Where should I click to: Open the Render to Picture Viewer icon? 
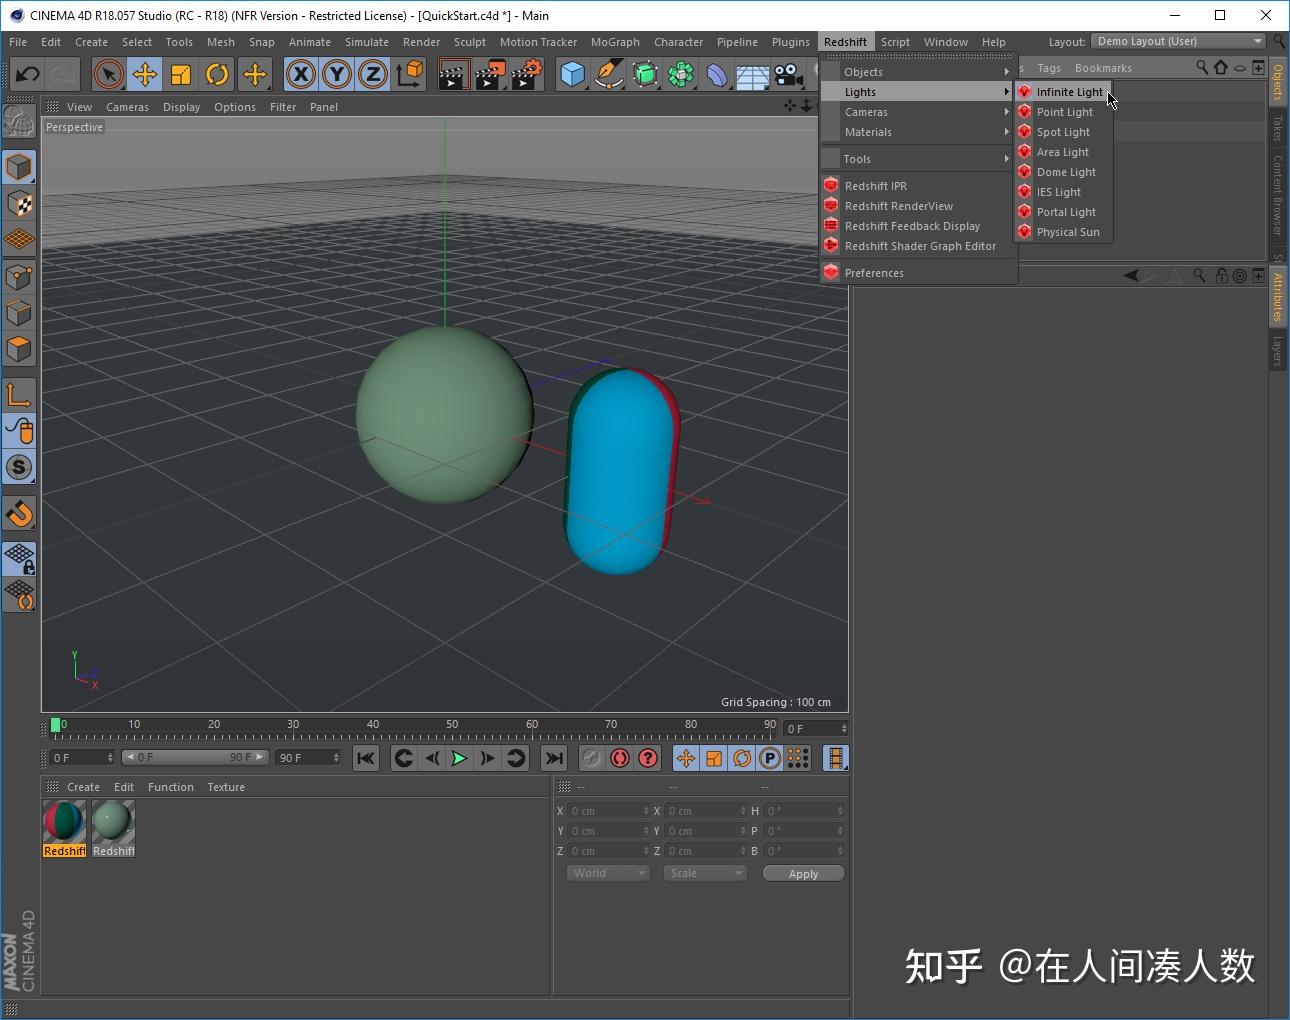pos(490,74)
